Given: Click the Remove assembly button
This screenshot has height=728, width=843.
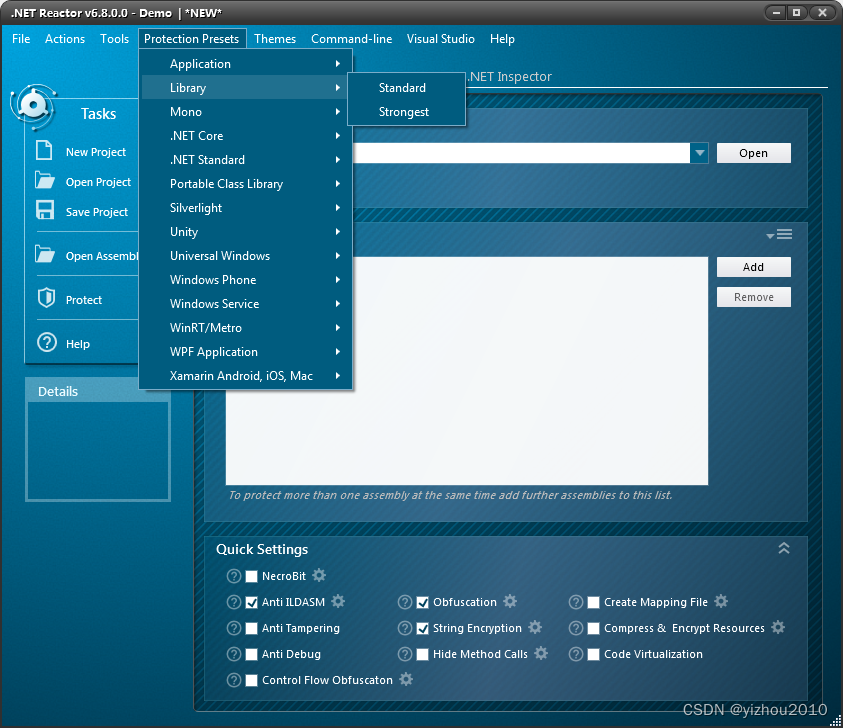Looking at the screenshot, I should (753, 297).
